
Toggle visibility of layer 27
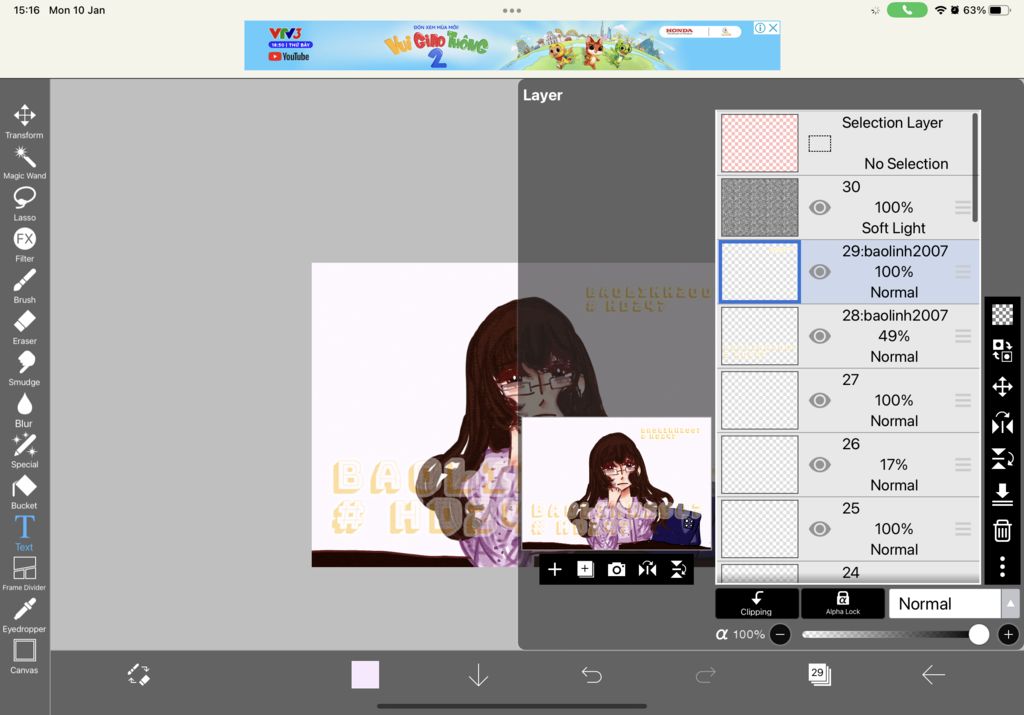820,400
